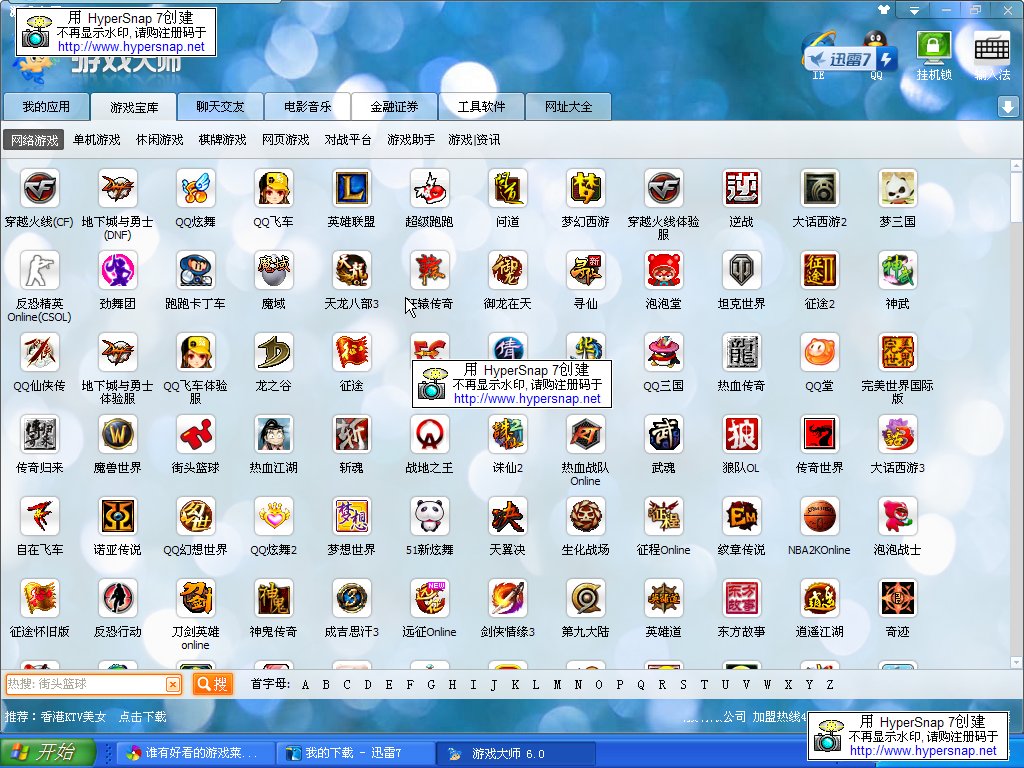Click the 点击下载 link
Screen dimensions: 1024x768
pyautogui.click(x=142, y=717)
